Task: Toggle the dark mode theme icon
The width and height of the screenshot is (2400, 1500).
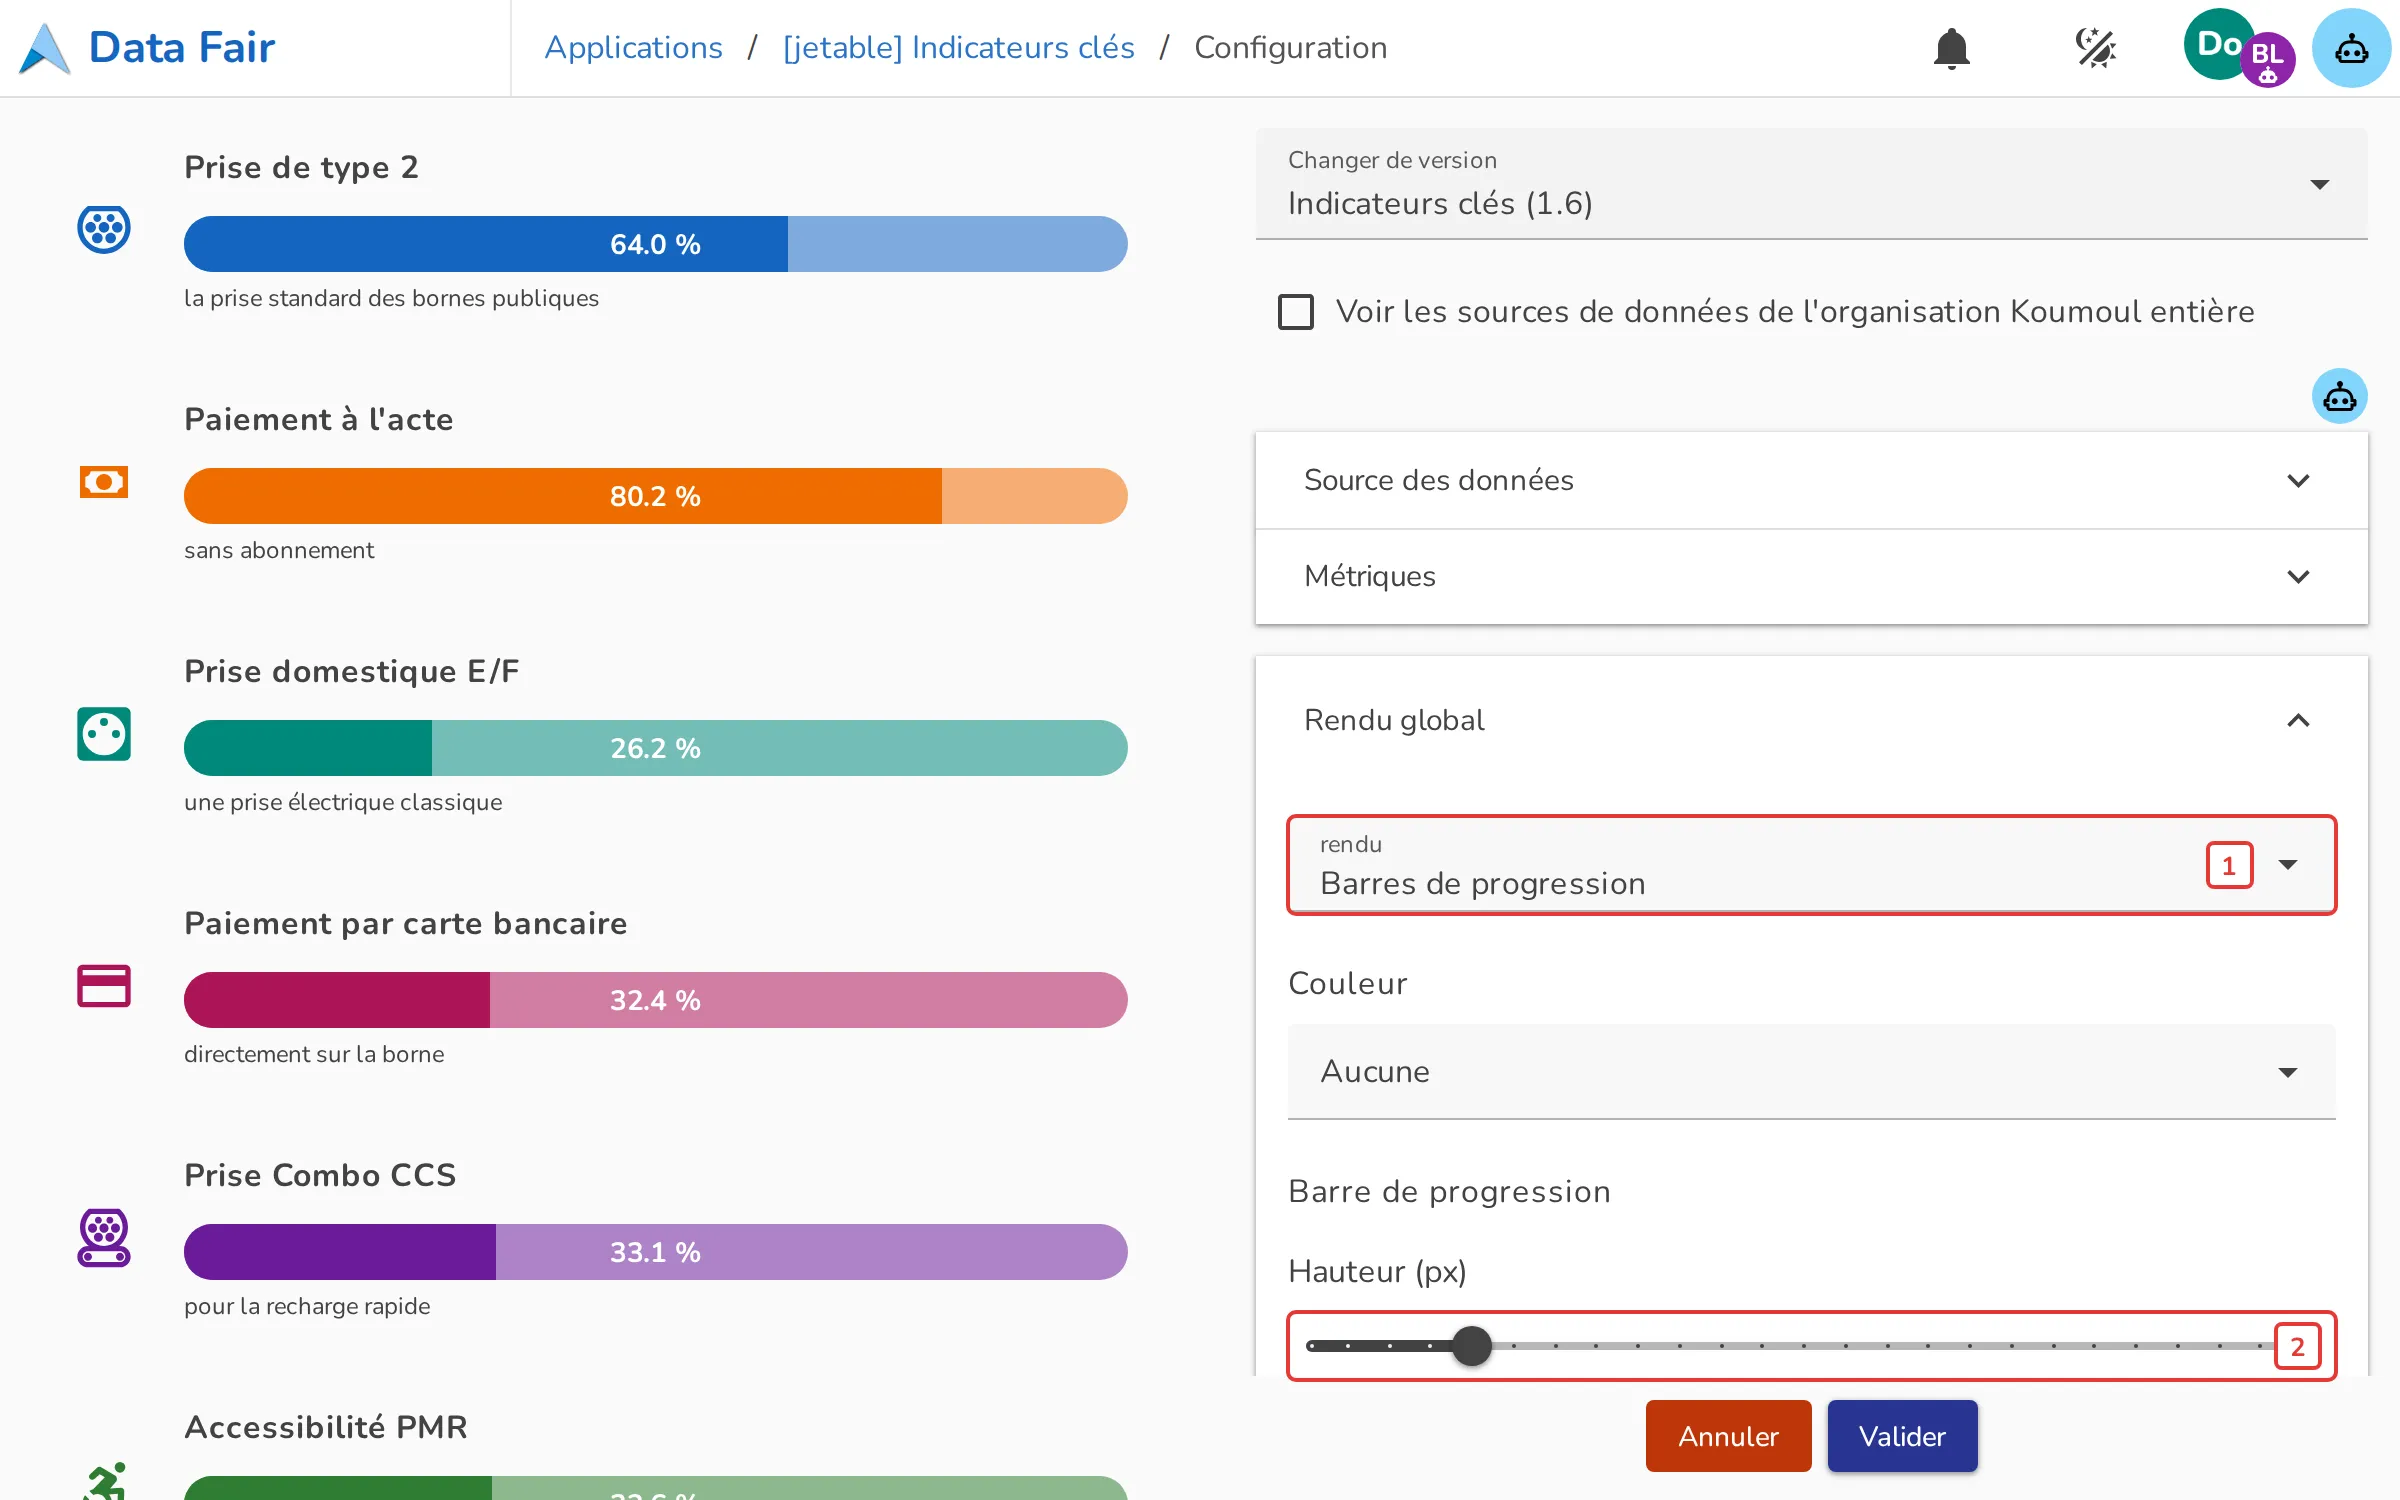Action: (2095, 48)
